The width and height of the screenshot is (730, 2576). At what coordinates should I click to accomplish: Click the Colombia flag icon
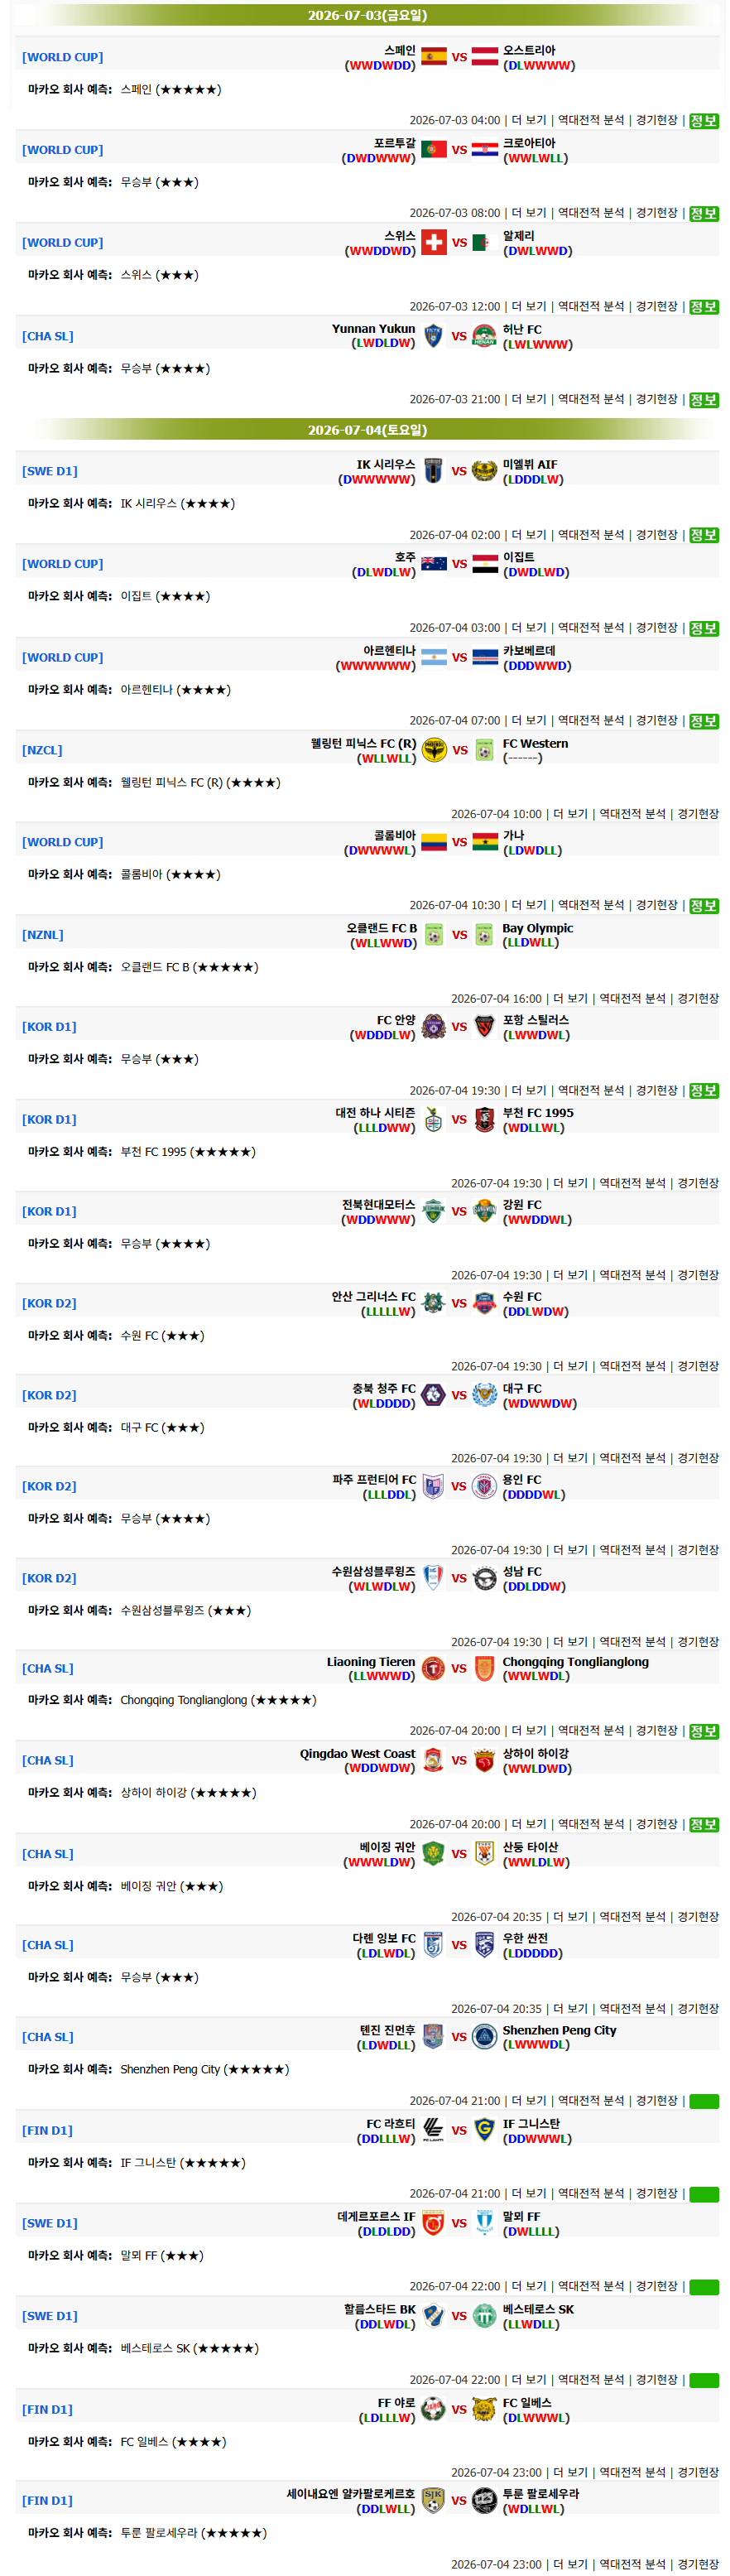pos(433,842)
